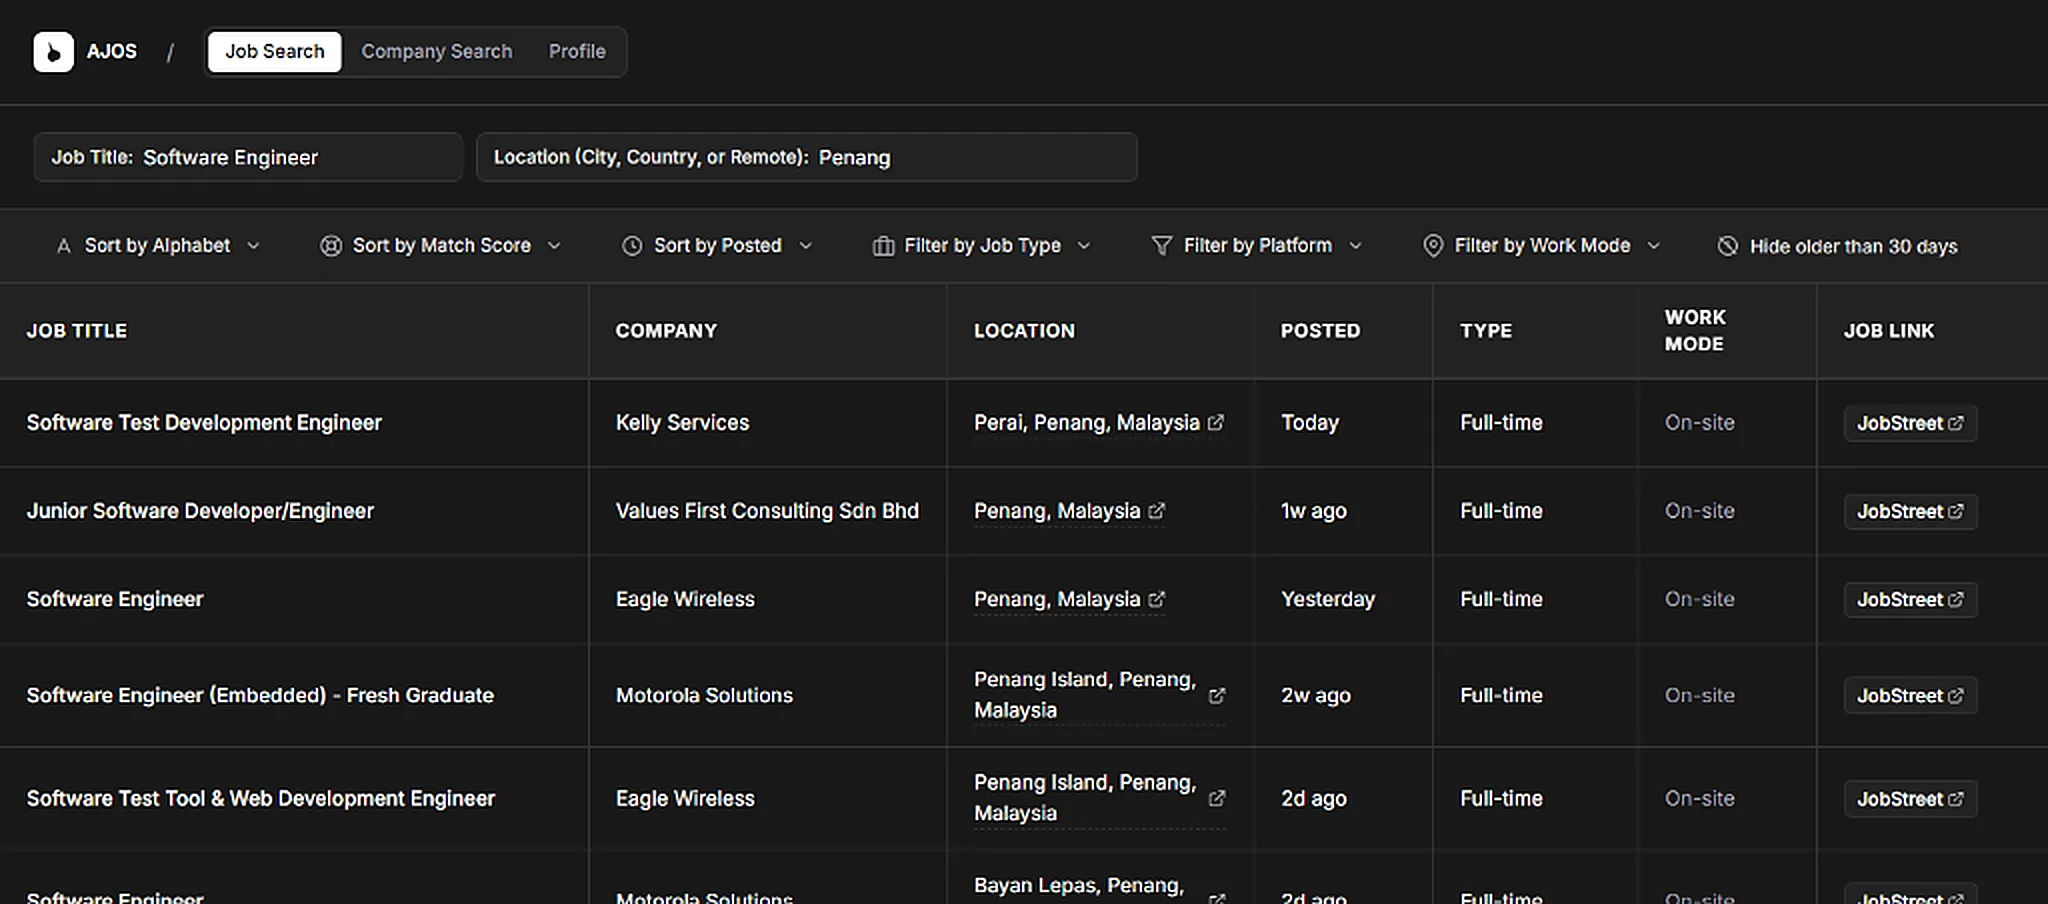
Task: Click the 1w ago posted cell
Action: point(1314,511)
